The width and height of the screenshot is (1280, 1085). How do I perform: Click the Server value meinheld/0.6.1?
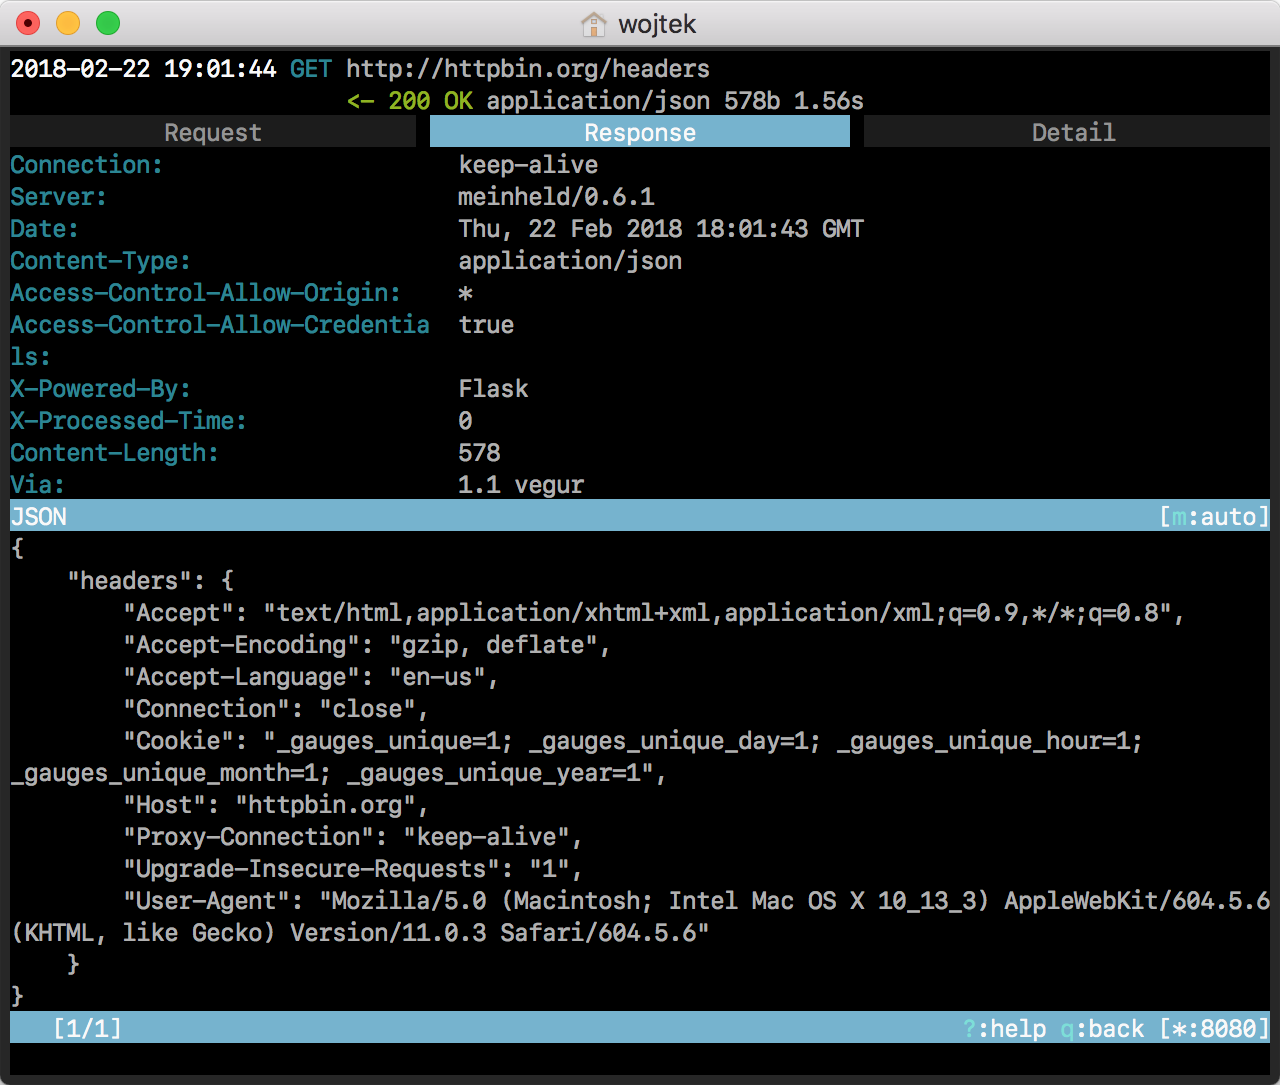pos(556,197)
